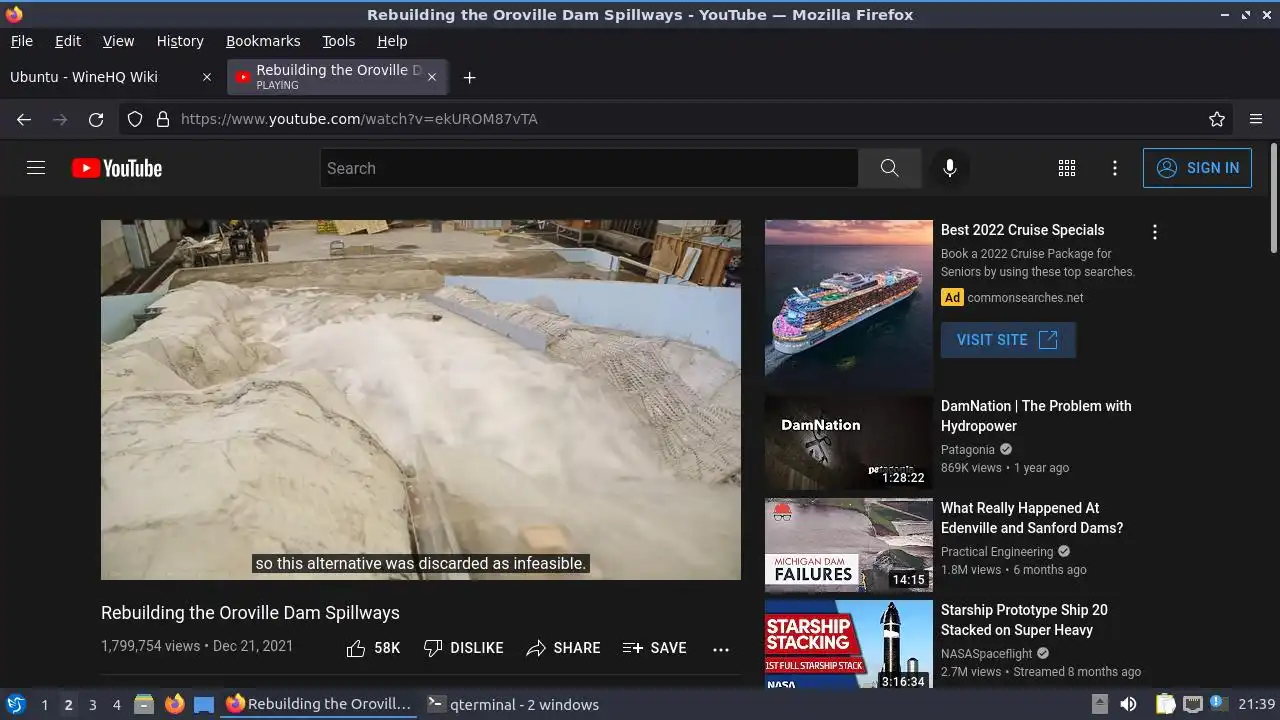The width and height of the screenshot is (1280, 720).
Task: Close the Ubuntu - WineHQ Wiki tab
Action: (207, 77)
